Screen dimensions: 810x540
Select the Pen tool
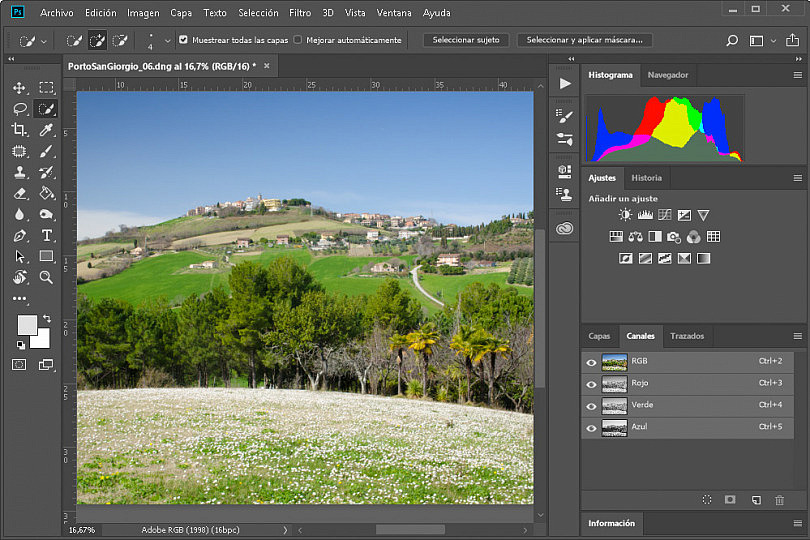point(20,236)
